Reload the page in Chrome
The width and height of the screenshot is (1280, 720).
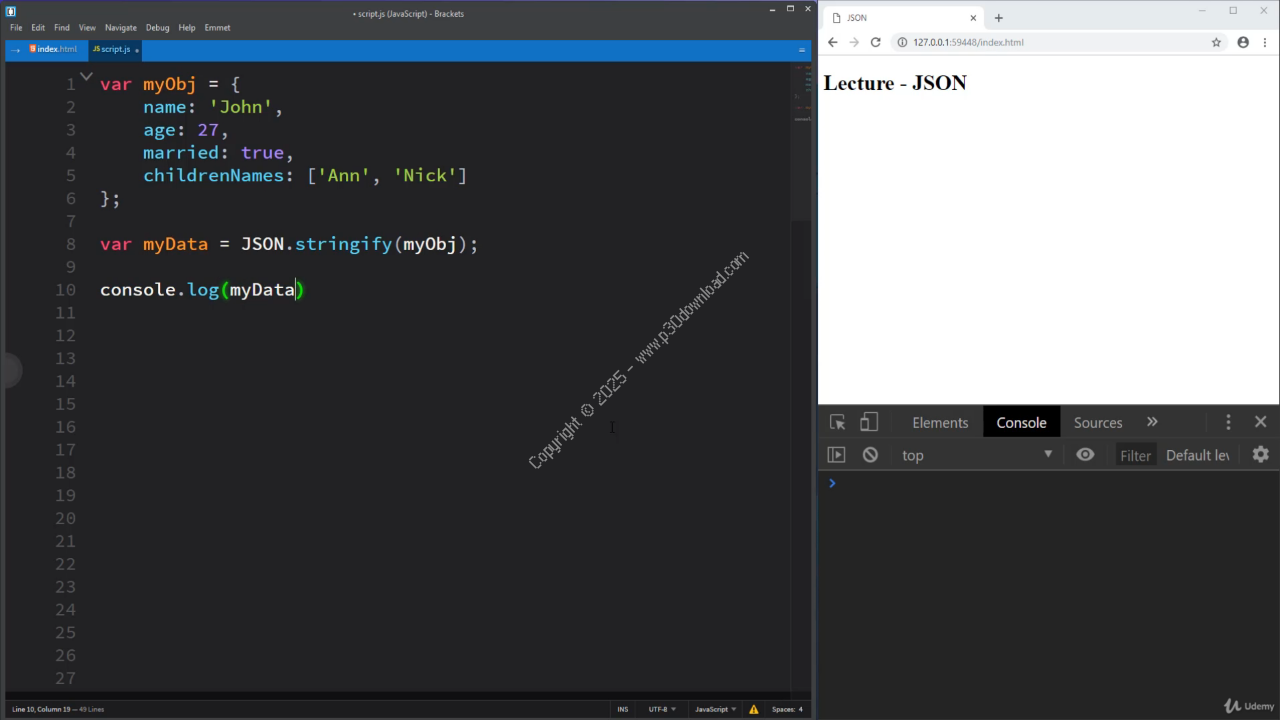coord(876,42)
